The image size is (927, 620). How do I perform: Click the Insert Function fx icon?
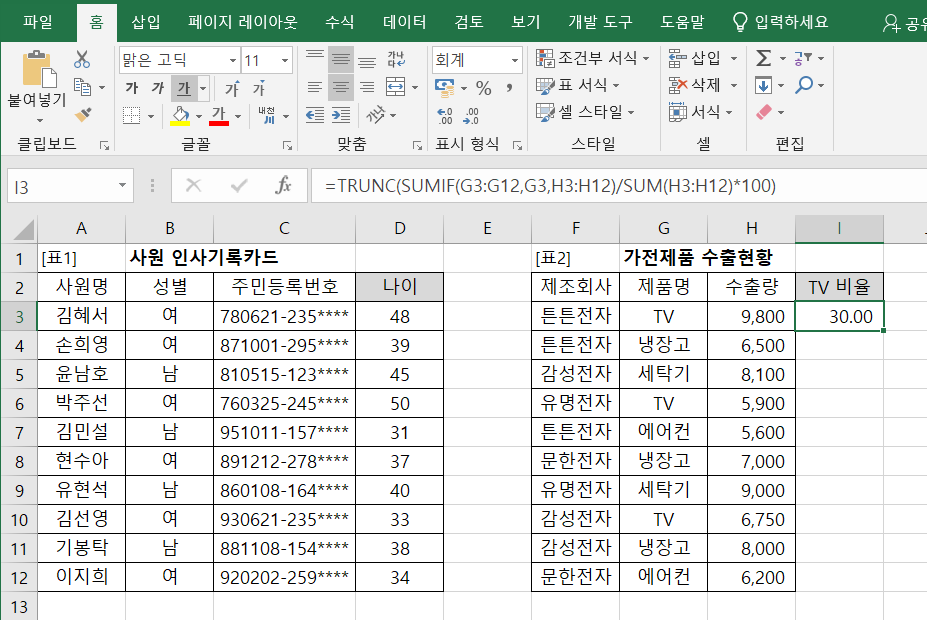pyautogui.click(x=283, y=185)
